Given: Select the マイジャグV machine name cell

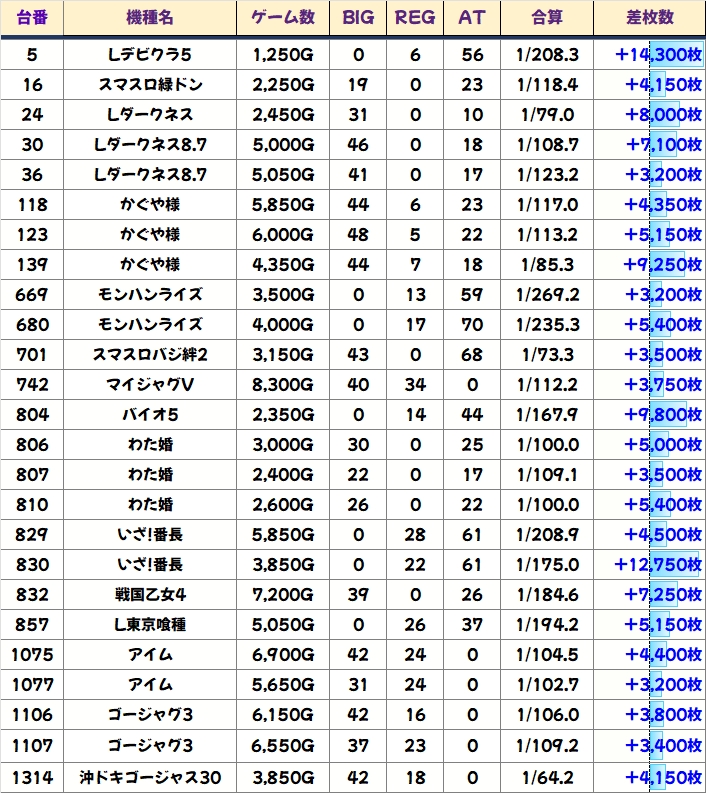Looking at the screenshot, I should coord(150,384).
